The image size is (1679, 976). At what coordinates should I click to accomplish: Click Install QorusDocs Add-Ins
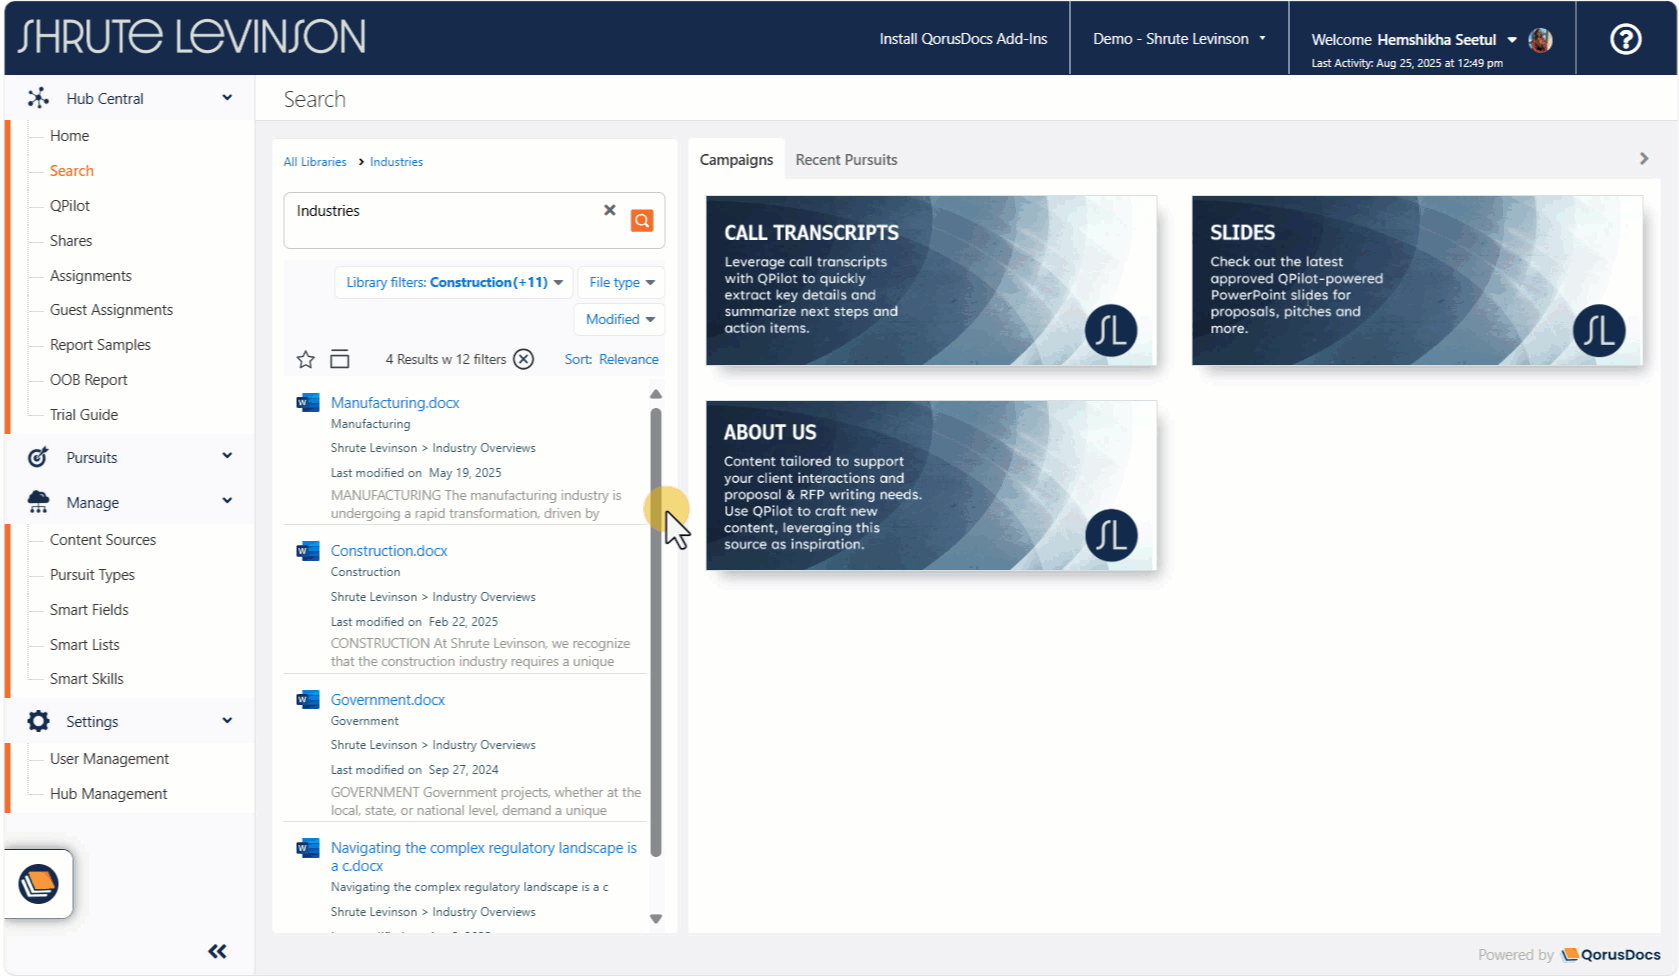(963, 39)
